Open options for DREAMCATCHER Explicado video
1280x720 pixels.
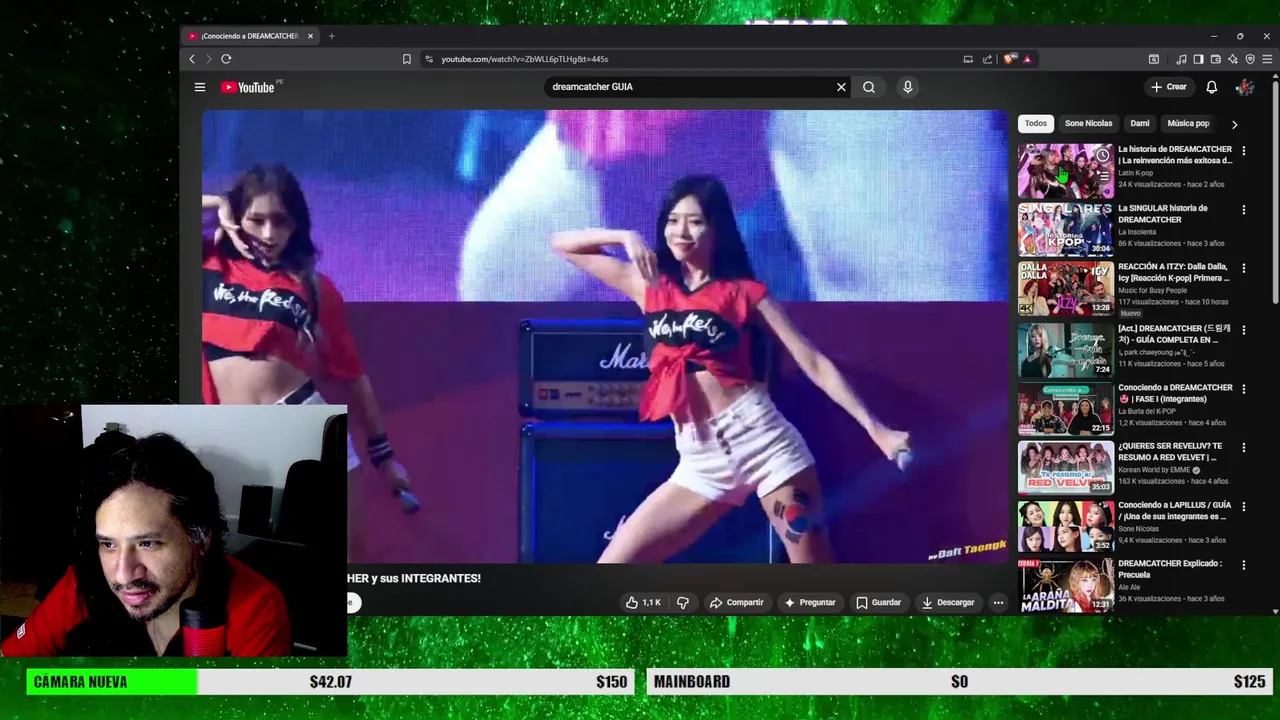[x=1244, y=565]
